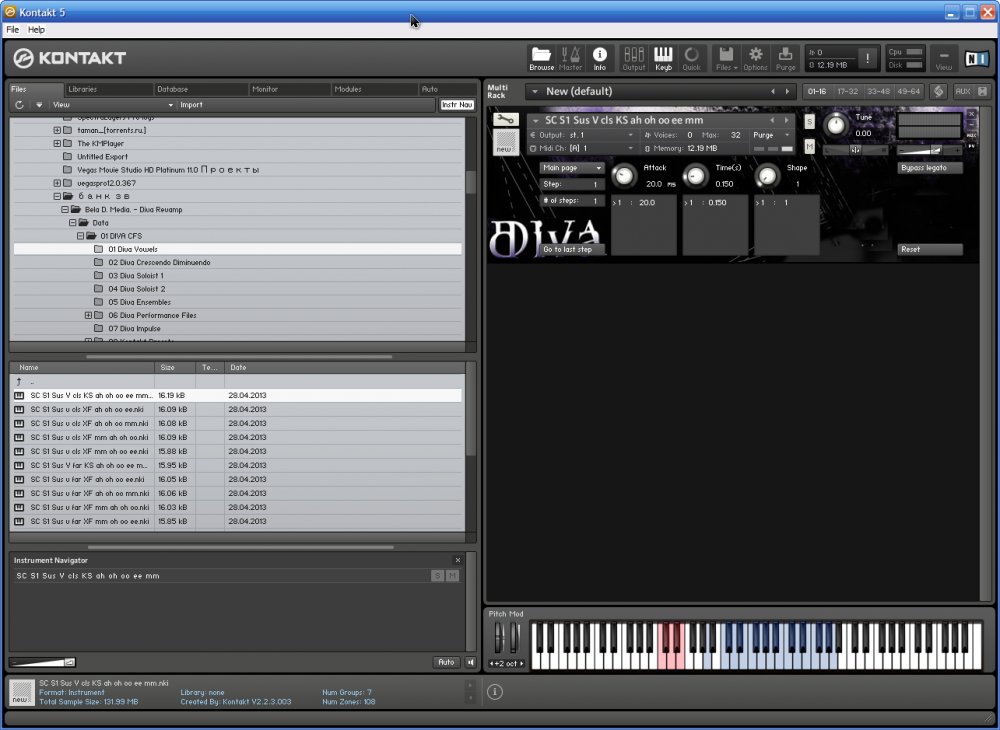Click the refresh icon in Files browser

click(19, 105)
